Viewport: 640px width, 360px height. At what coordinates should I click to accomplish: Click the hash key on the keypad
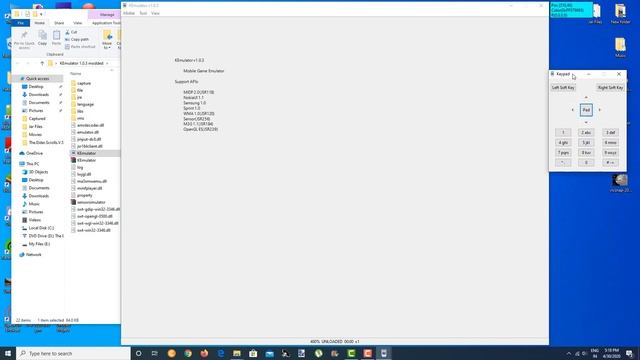pos(610,162)
